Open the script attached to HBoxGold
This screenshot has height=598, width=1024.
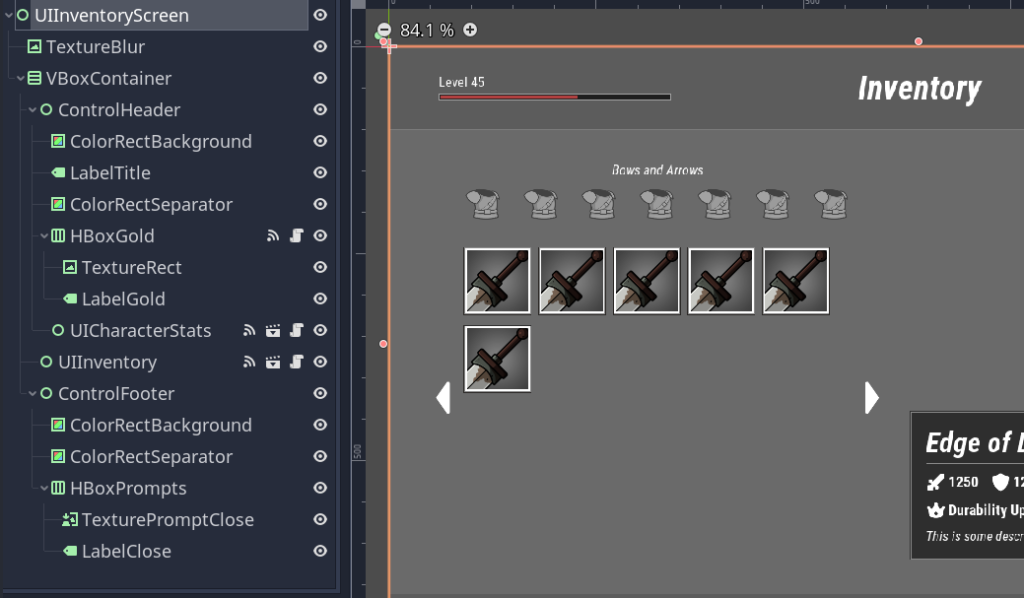(296, 236)
